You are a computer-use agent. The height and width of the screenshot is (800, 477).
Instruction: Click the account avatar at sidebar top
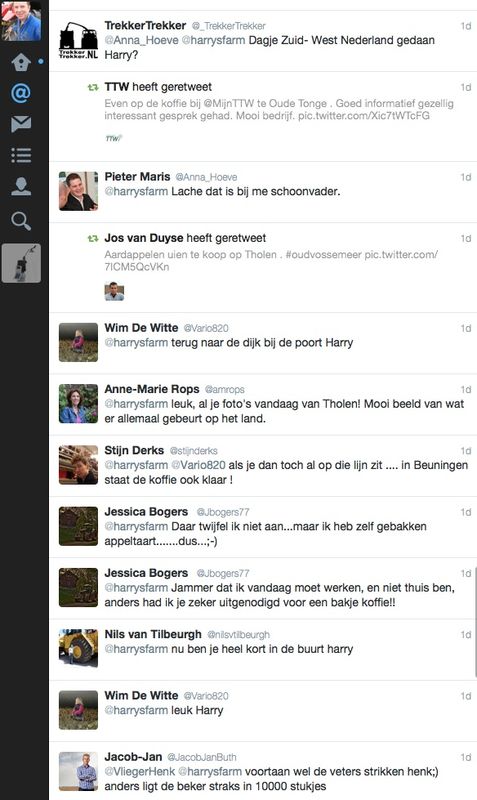[x=21, y=20]
